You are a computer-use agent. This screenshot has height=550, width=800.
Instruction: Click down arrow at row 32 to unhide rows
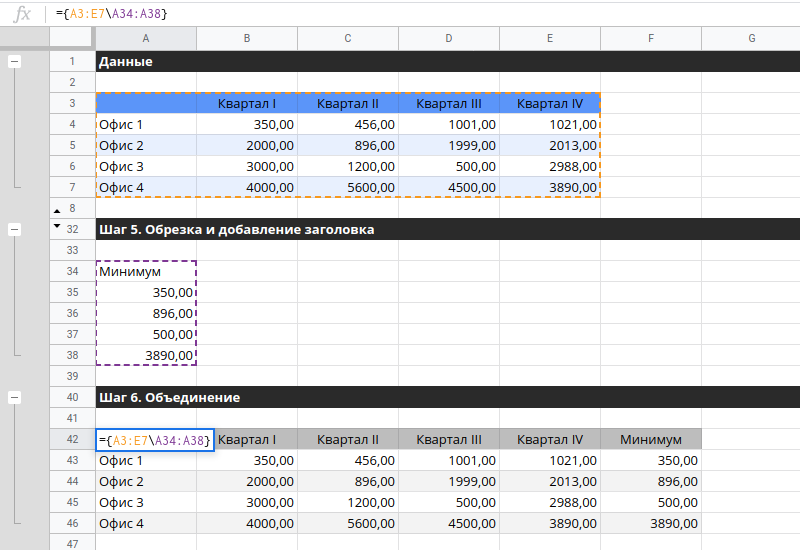click(56, 228)
